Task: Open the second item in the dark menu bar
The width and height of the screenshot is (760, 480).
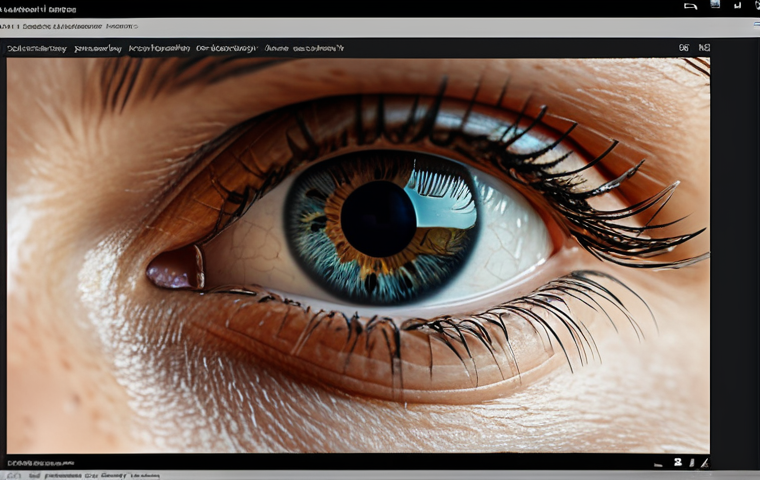Action: pos(98,48)
